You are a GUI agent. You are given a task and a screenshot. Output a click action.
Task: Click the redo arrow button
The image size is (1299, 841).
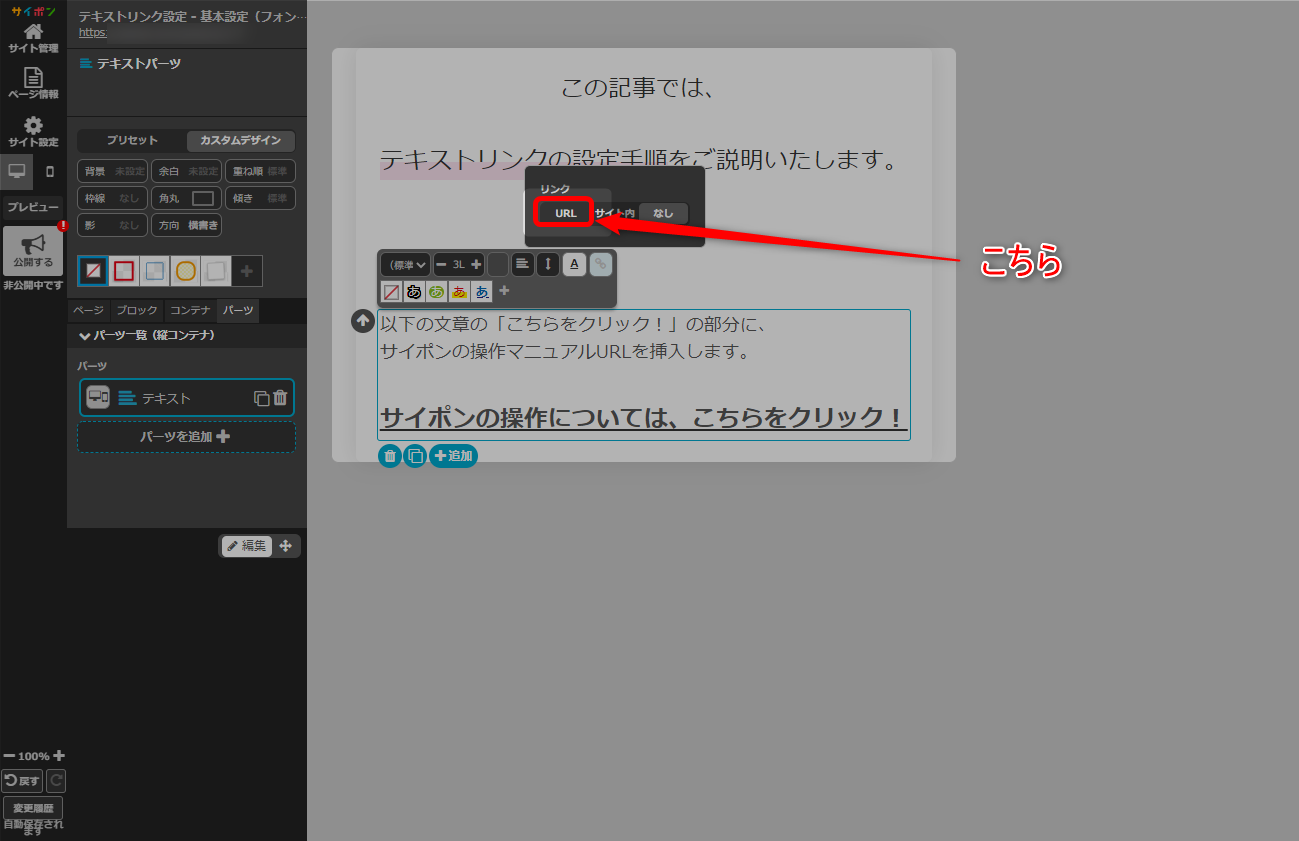(56, 781)
